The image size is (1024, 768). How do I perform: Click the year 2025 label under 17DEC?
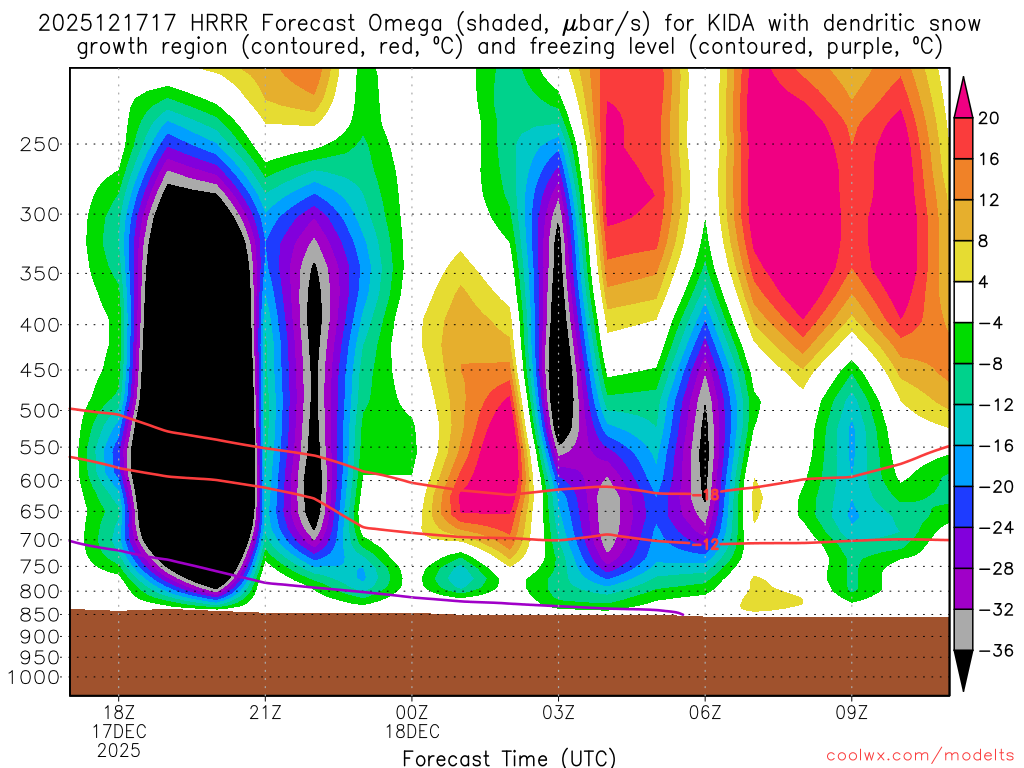[118, 750]
